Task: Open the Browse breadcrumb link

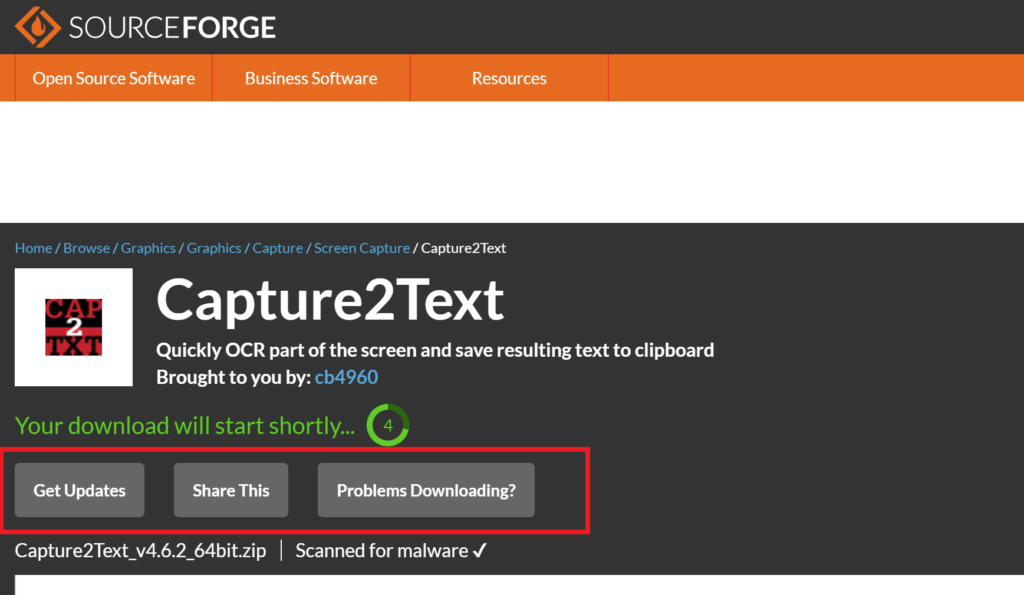Action: [x=86, y=248]
